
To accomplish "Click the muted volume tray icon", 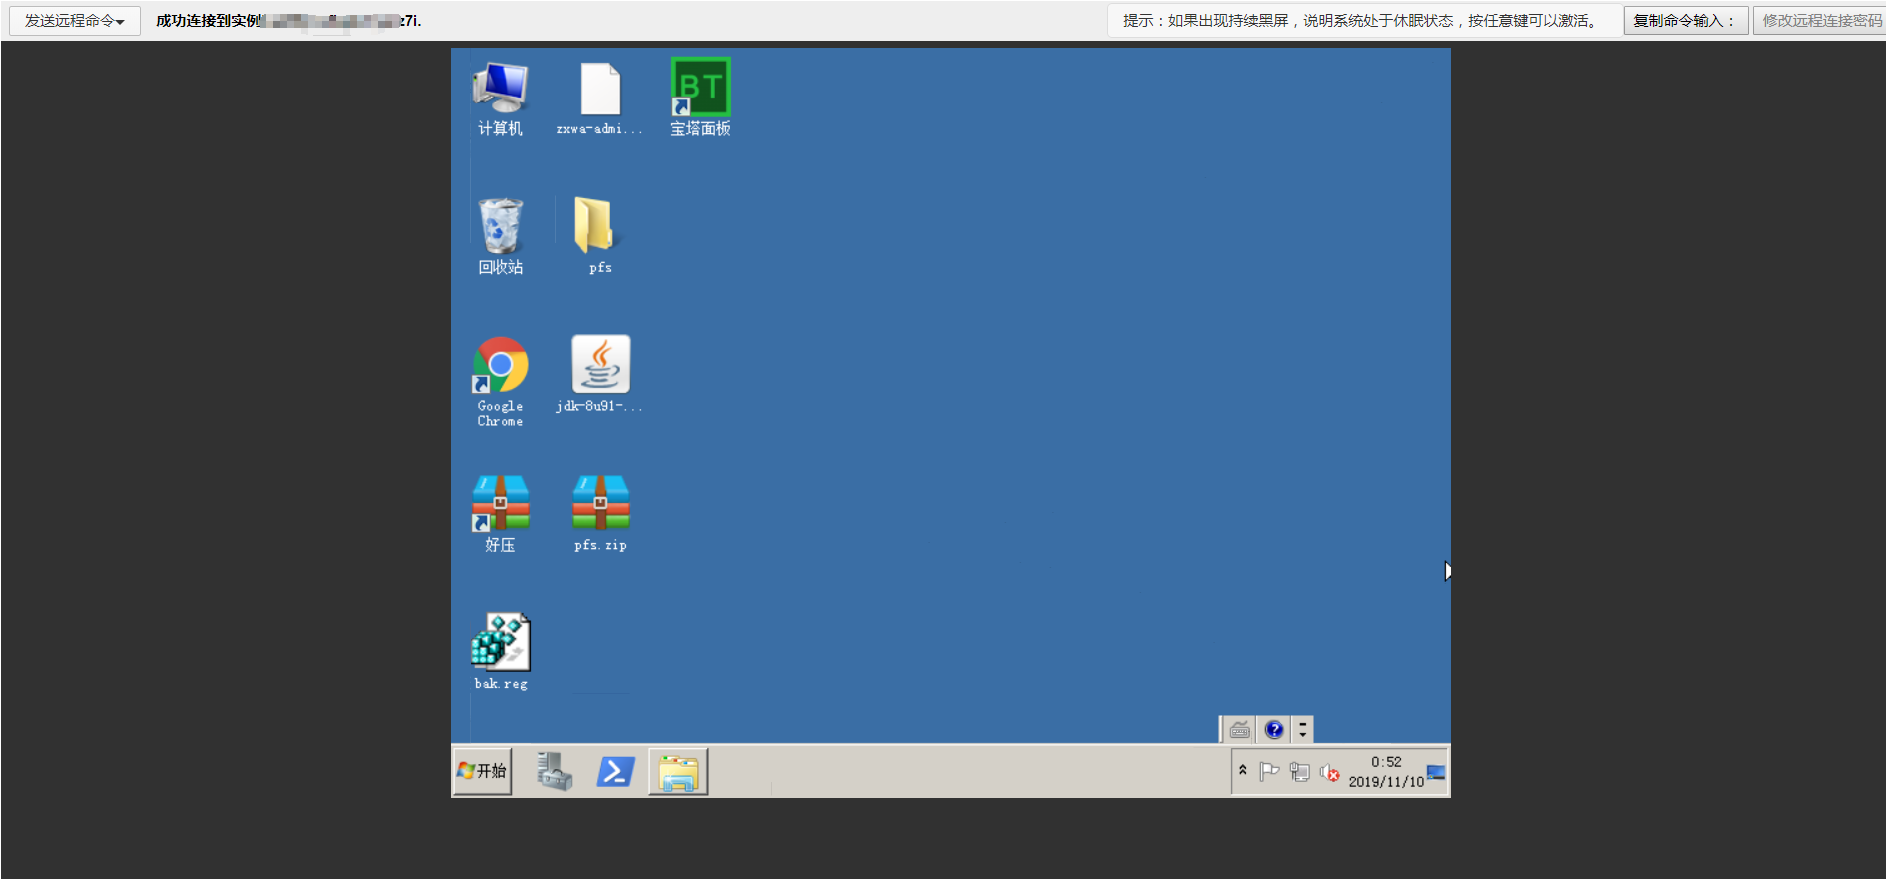I will pyautogui.click(x=1329, y=771).
